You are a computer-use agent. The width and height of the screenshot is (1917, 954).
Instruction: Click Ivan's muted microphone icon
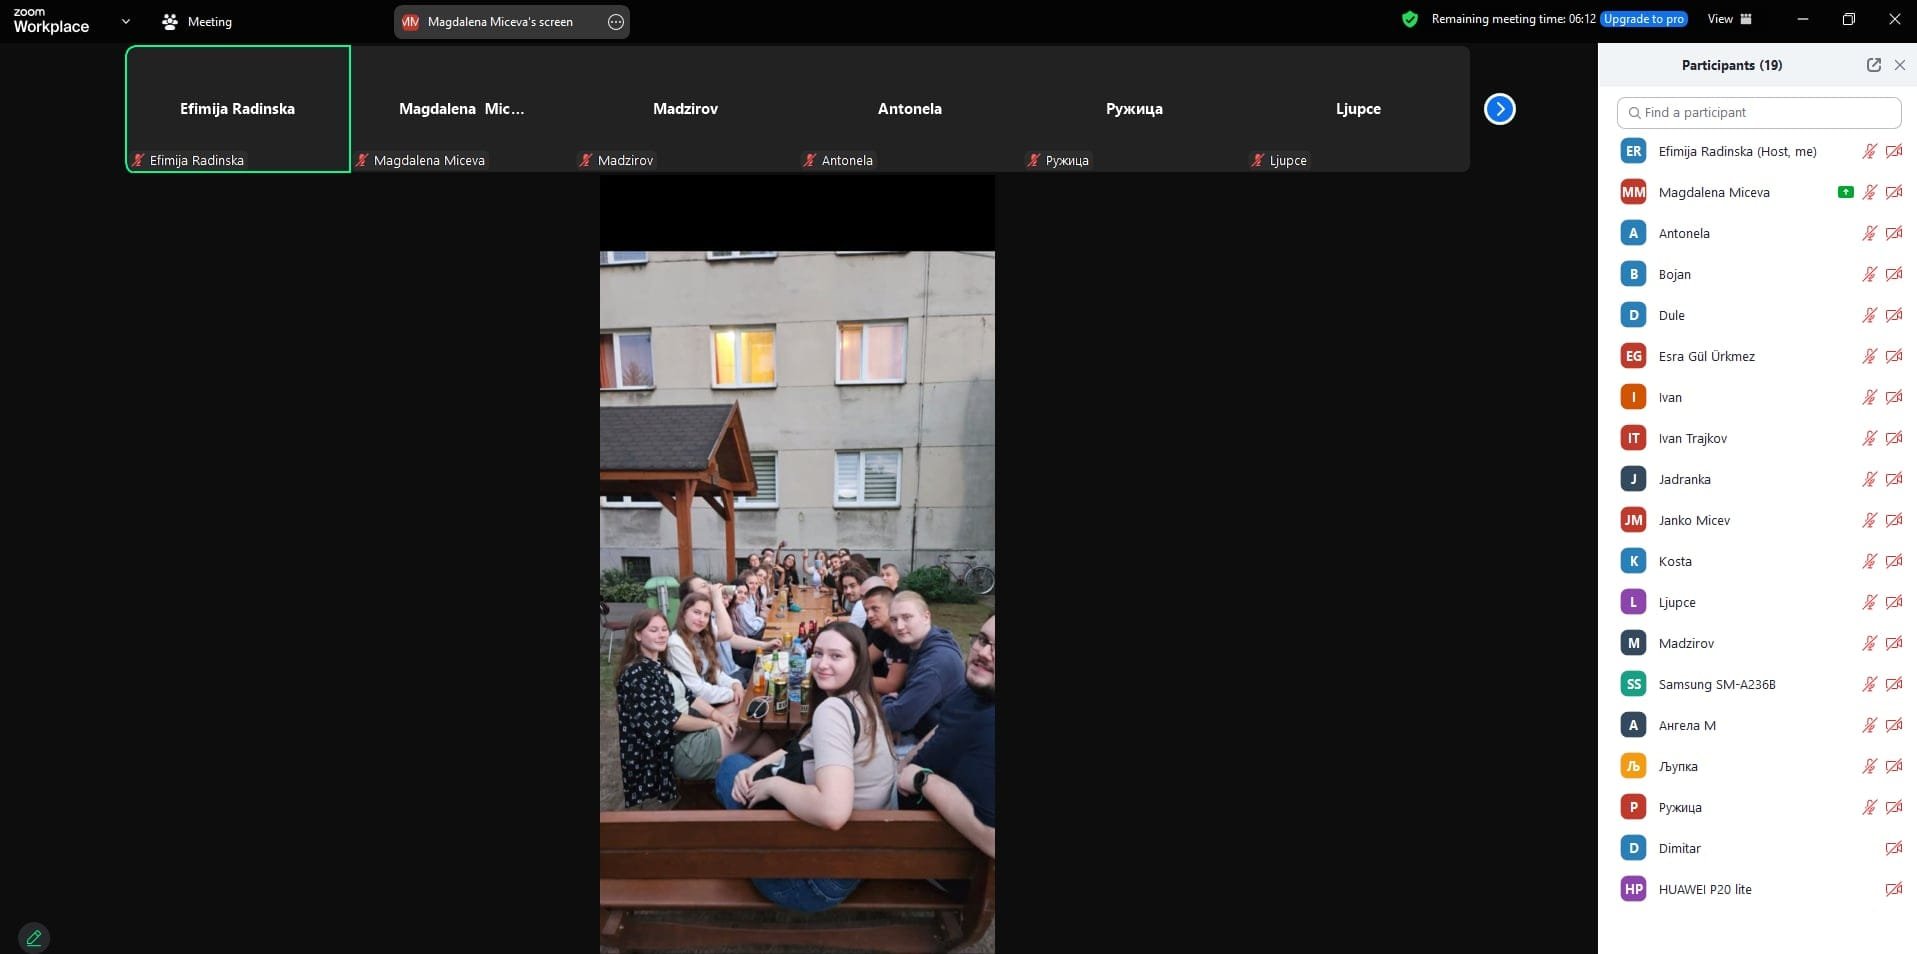[x=1869, y=398]
